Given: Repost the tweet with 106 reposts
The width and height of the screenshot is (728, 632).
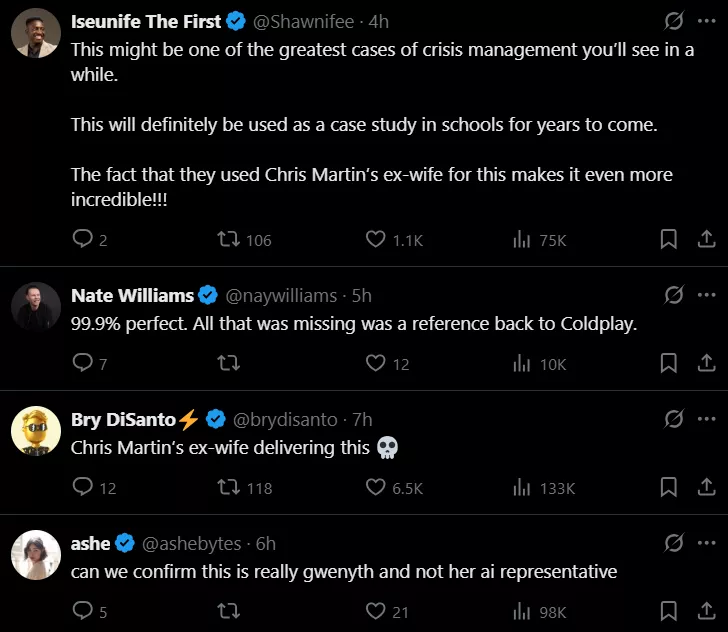Looking at the screenshot, I should [x=228, y=240].
